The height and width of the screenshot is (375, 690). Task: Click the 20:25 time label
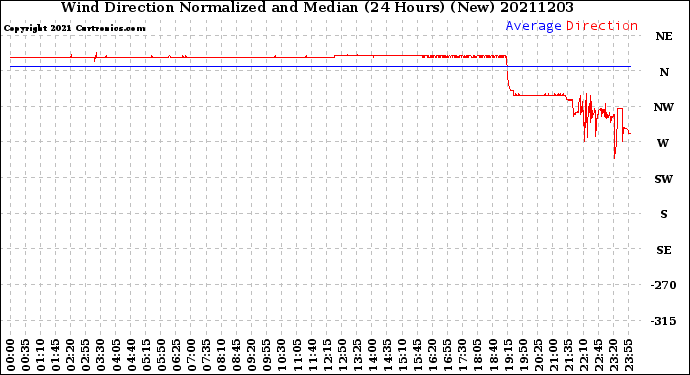coord(538,355)
